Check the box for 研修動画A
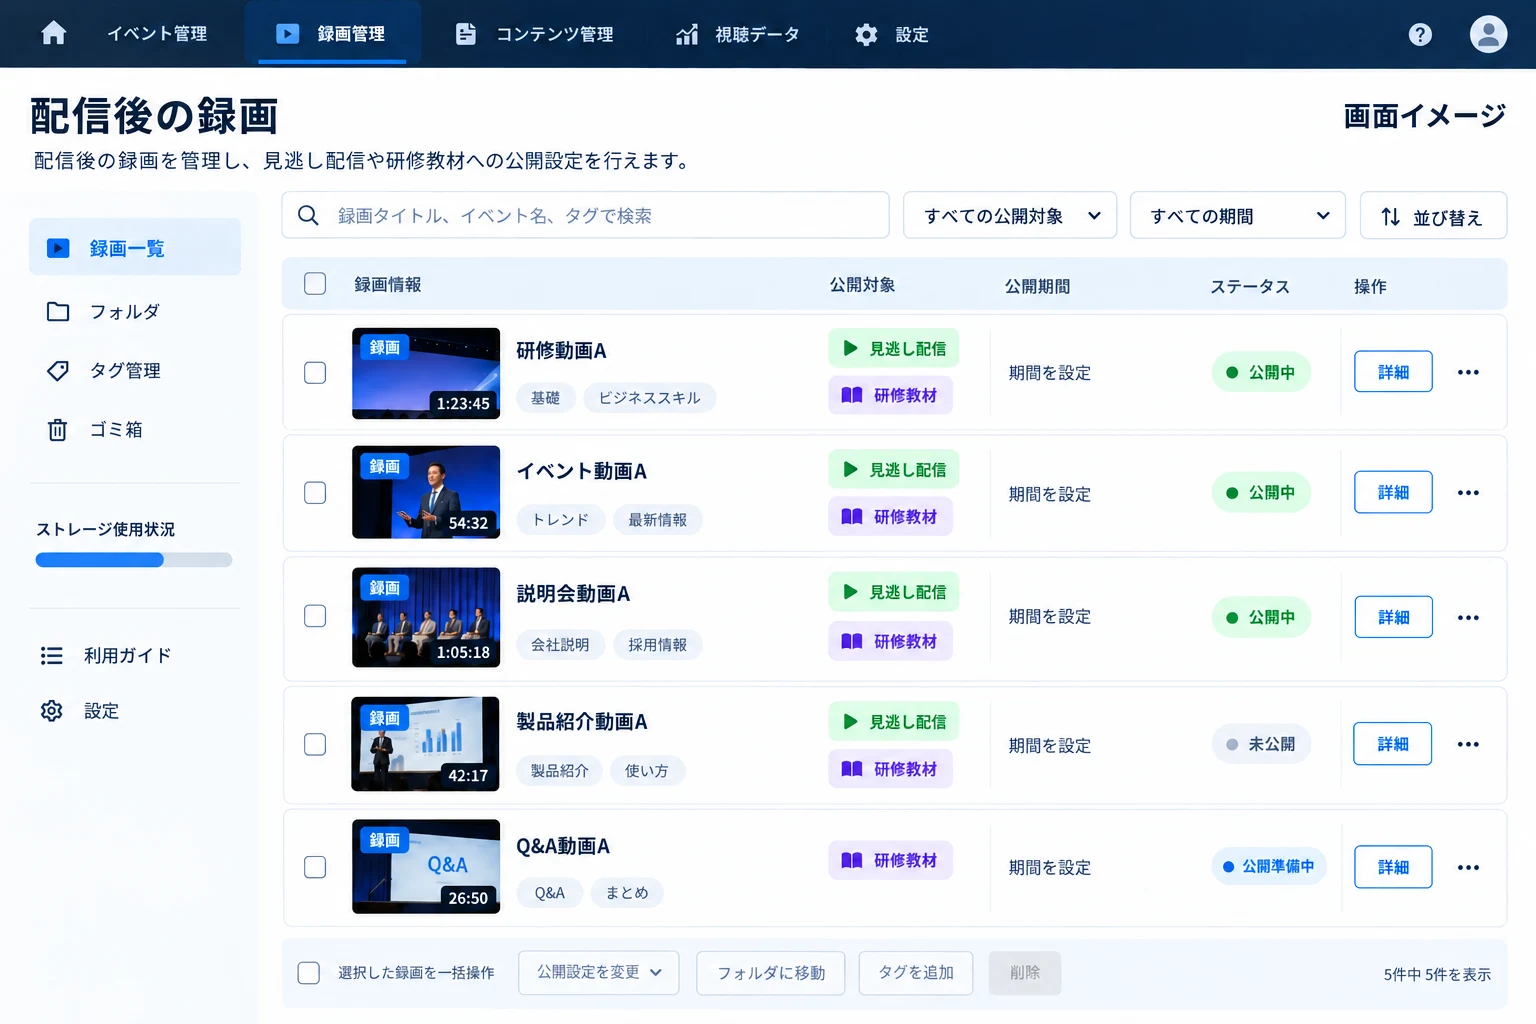Viewport: 1536px width, 1024px height. tap(315, 373)
